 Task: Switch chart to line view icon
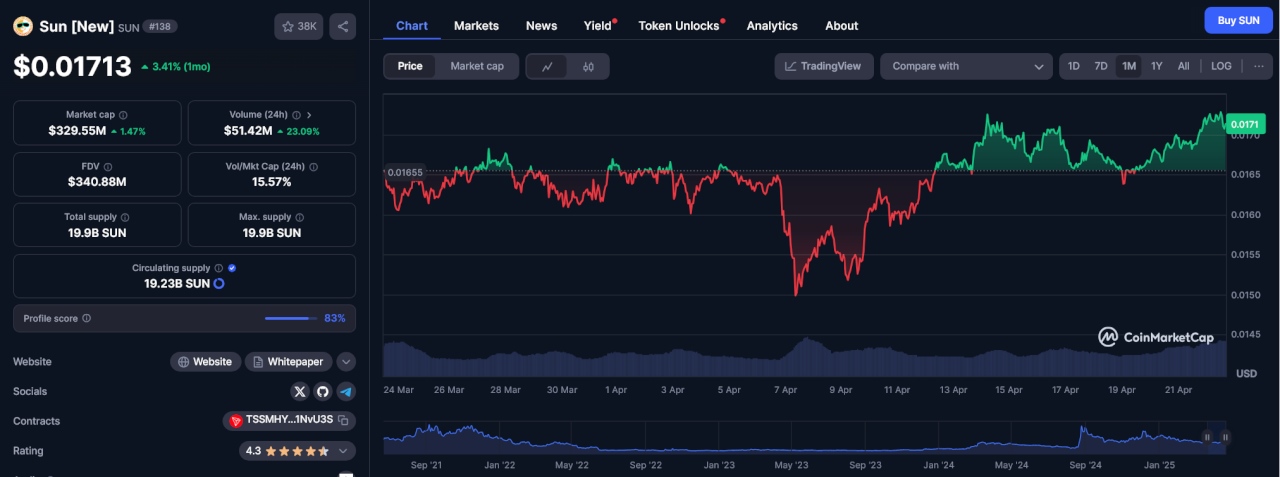tap(547, 67)
